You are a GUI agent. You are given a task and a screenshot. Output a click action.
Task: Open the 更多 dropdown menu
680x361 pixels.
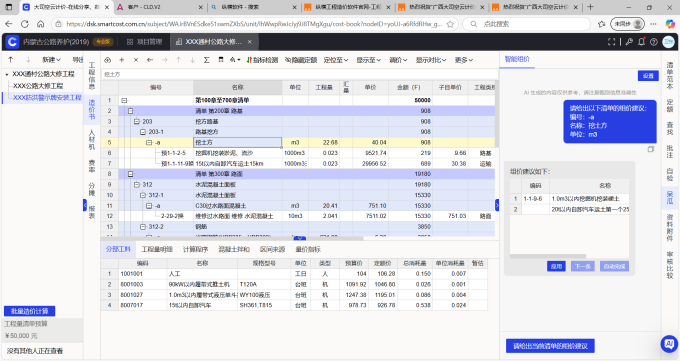pyautogui.click(x=464, y=60)
